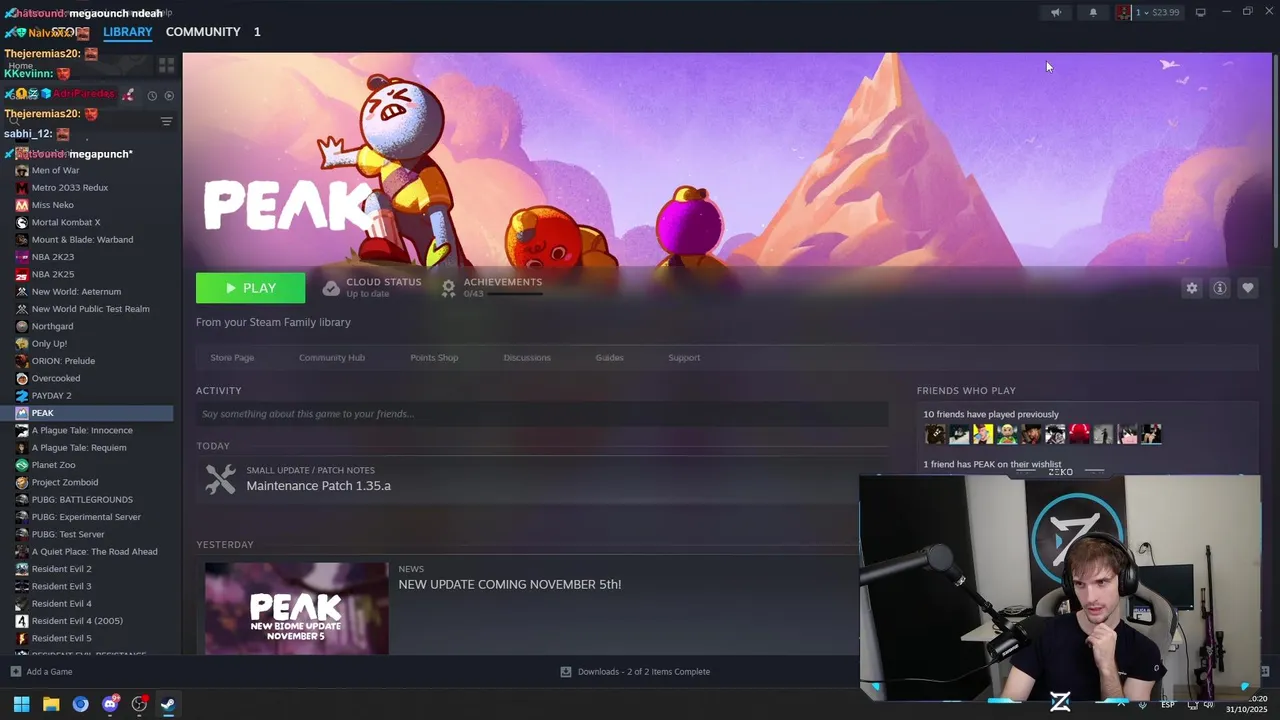Open Downloads - 2 of 2 Items Complete
This screenshot has height=720, width=1280.
(644, 672)
